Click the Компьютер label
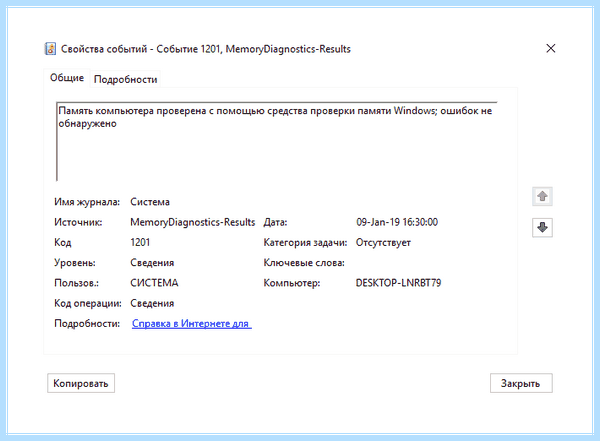The height and width of the screenshot is (441, 600). [292, 283]
